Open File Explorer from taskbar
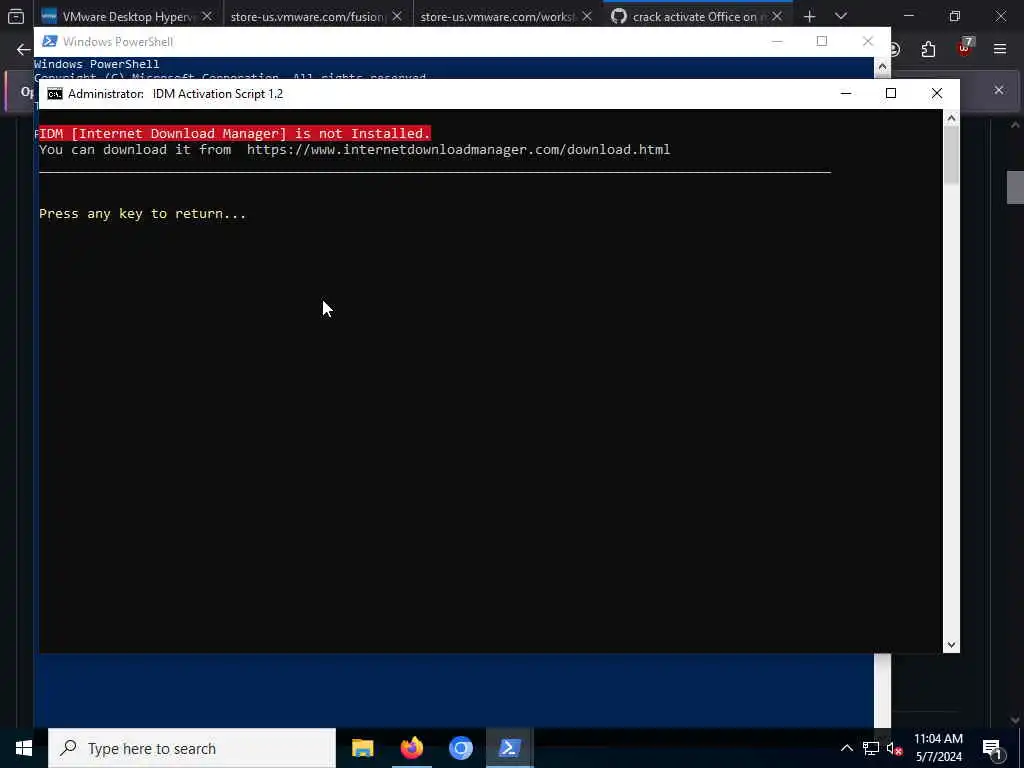The height and width of the screenshot is (768, 1024). [362, 748]
